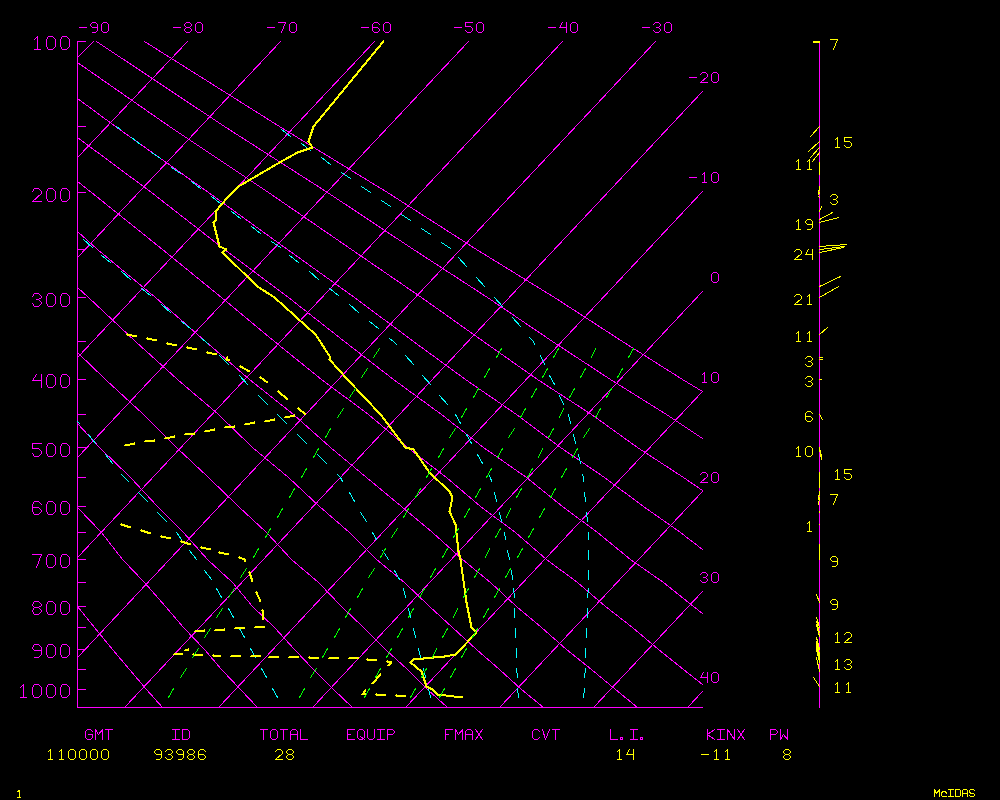
Task: Select the L.I. value 14
Action: (x=625, y=755)
